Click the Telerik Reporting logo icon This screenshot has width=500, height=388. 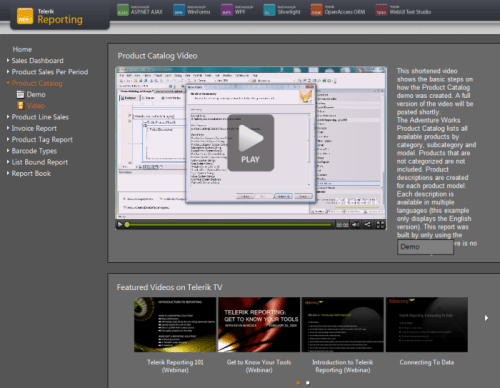[25, 16]
